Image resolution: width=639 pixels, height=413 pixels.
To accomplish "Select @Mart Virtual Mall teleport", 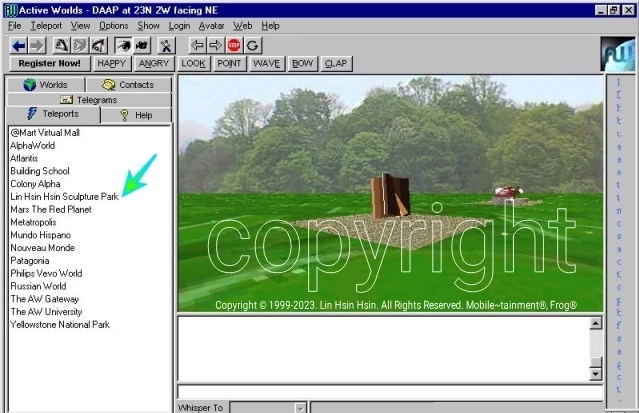I will coord(45,133).
